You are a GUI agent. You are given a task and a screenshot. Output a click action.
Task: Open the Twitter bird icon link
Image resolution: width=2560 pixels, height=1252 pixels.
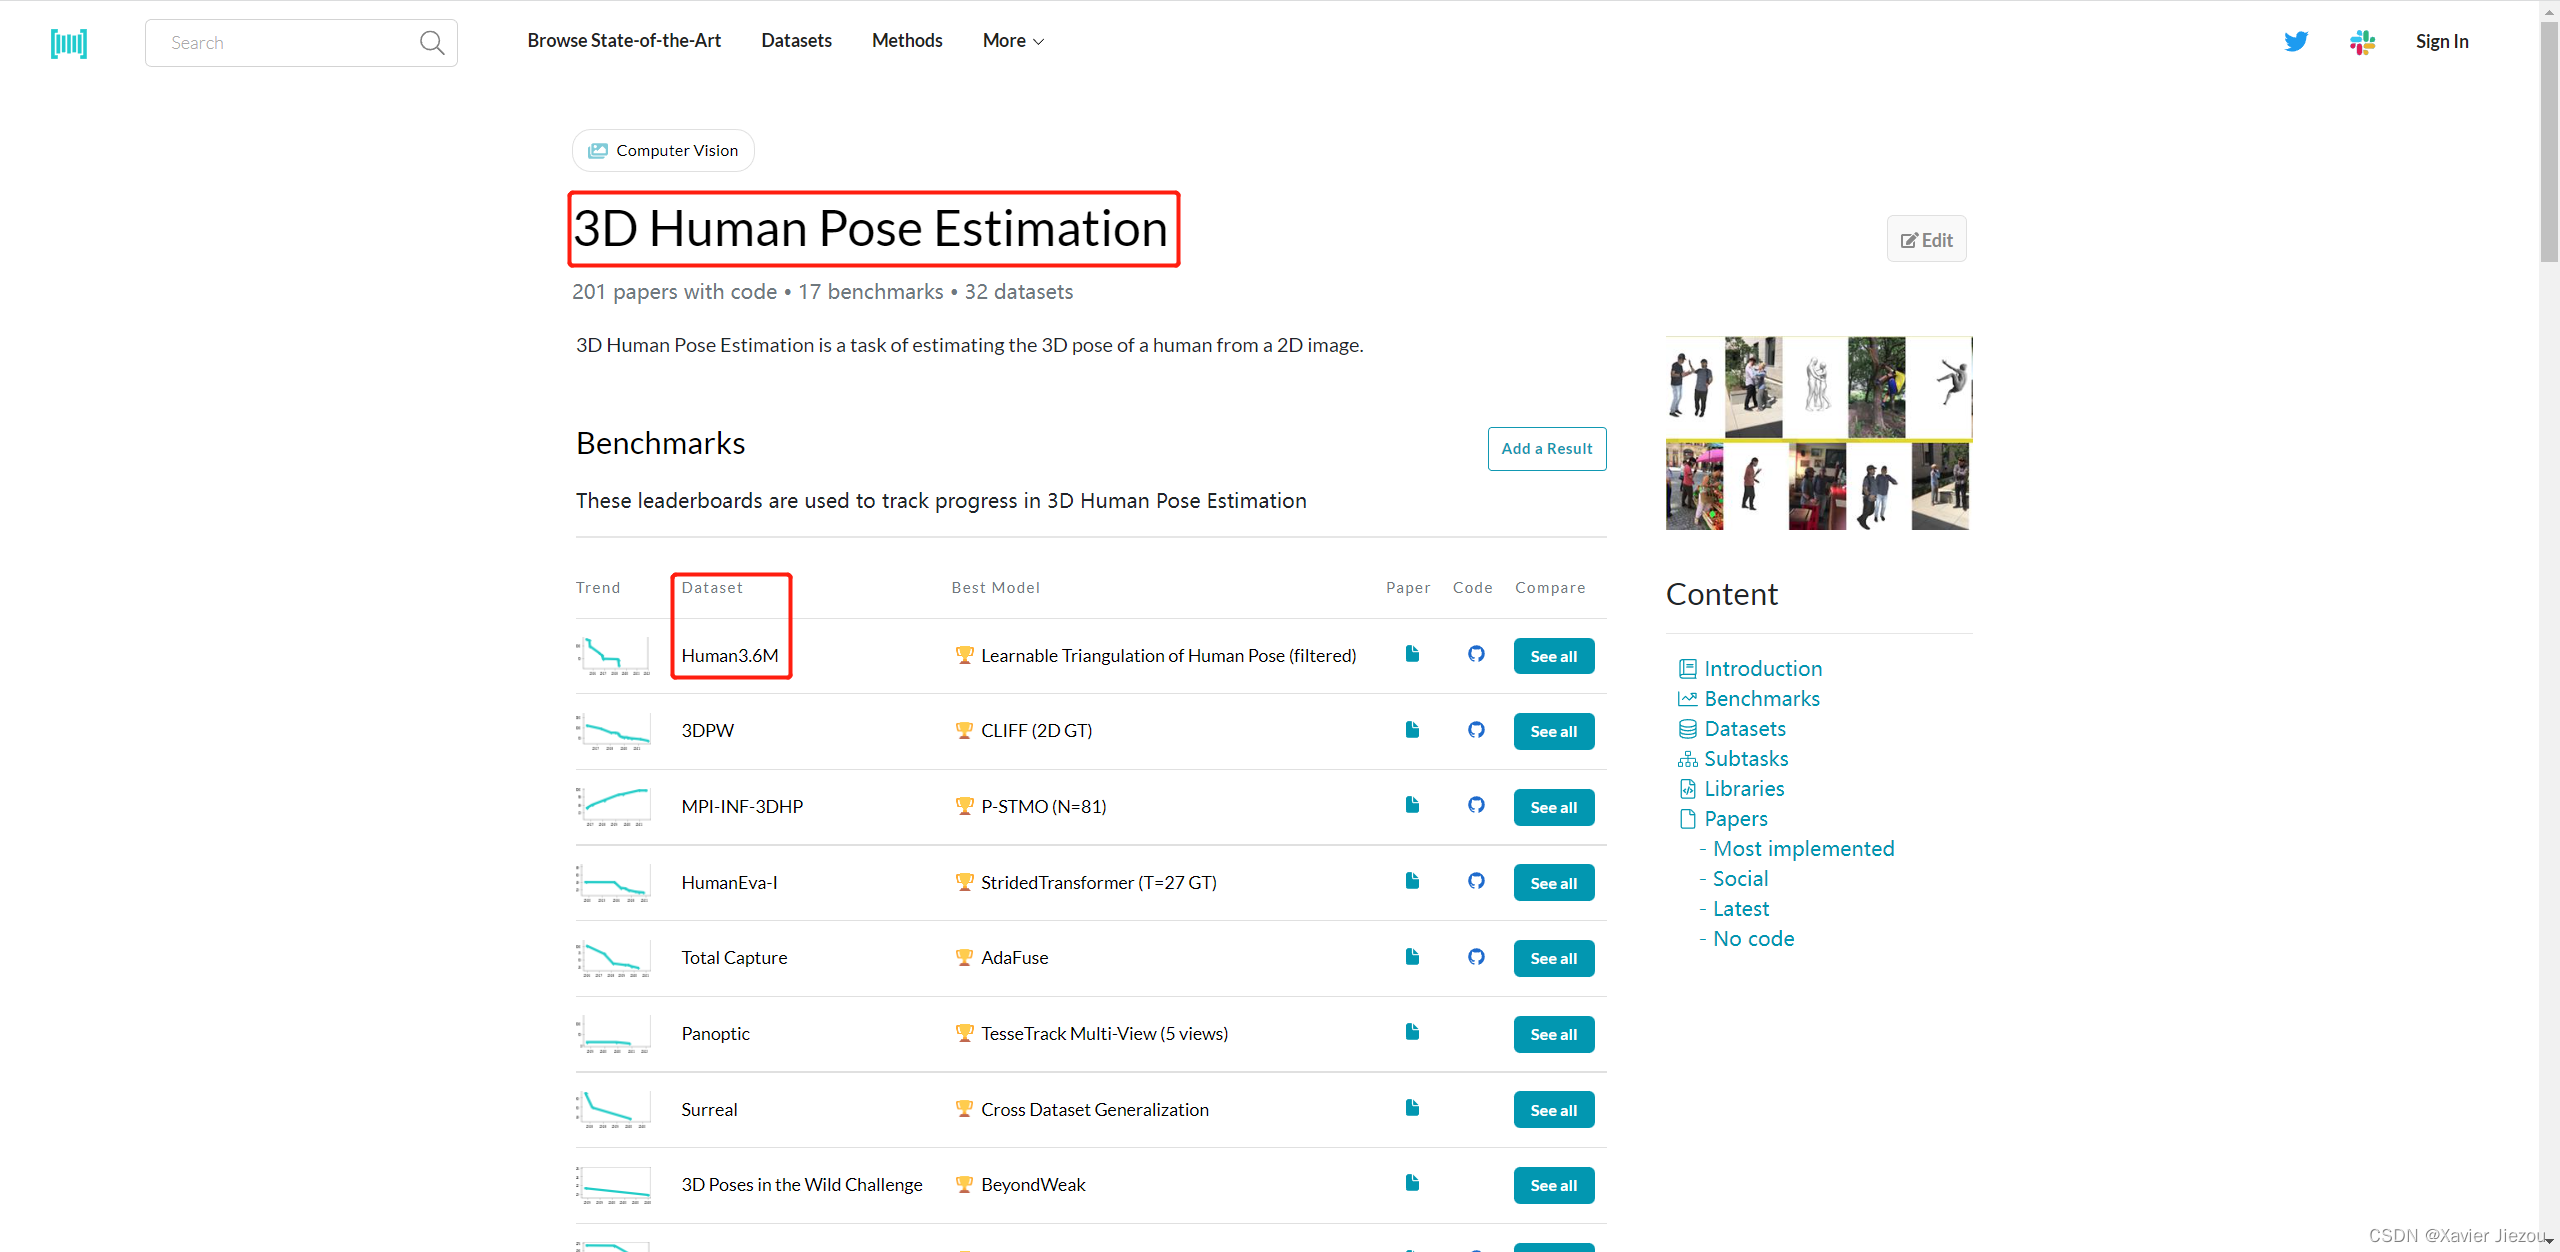2296,41
